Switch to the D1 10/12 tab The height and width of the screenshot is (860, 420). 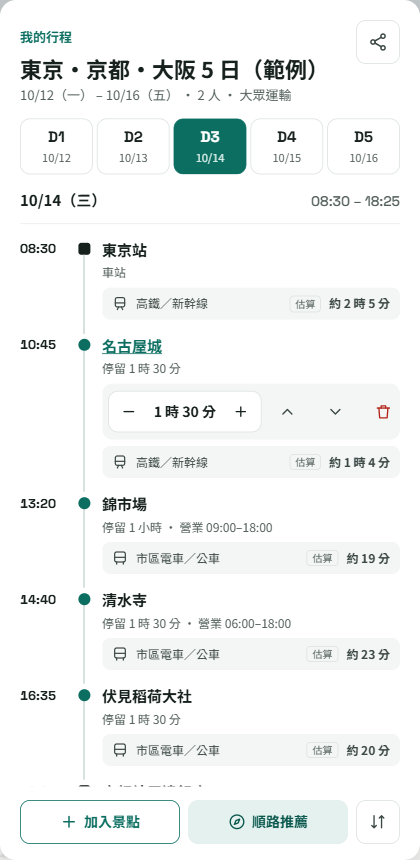(56, 146)
